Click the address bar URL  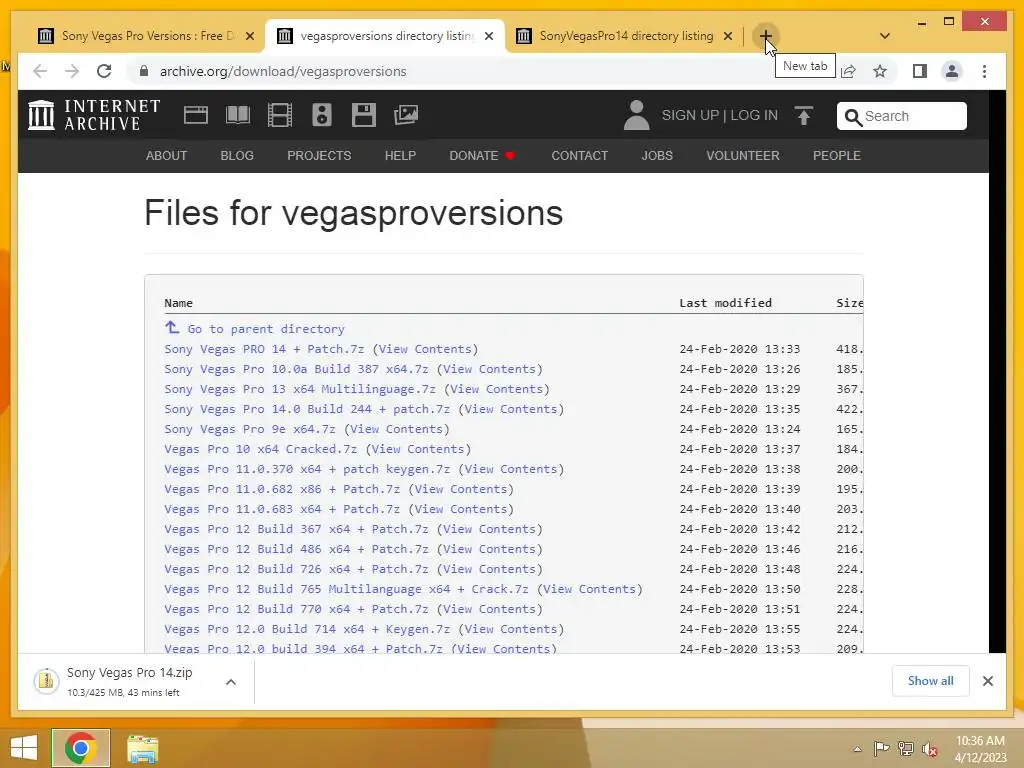pyautogui.click(x=283, y=71)
